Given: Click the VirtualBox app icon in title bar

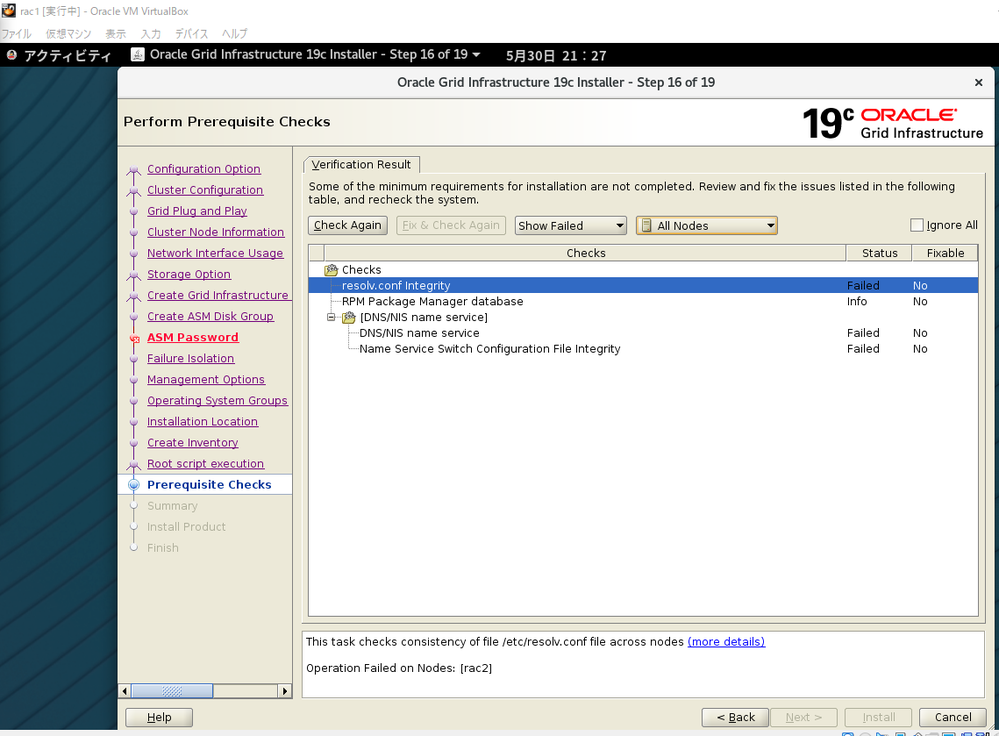Looking at the screenshot, I should point(8,11).
